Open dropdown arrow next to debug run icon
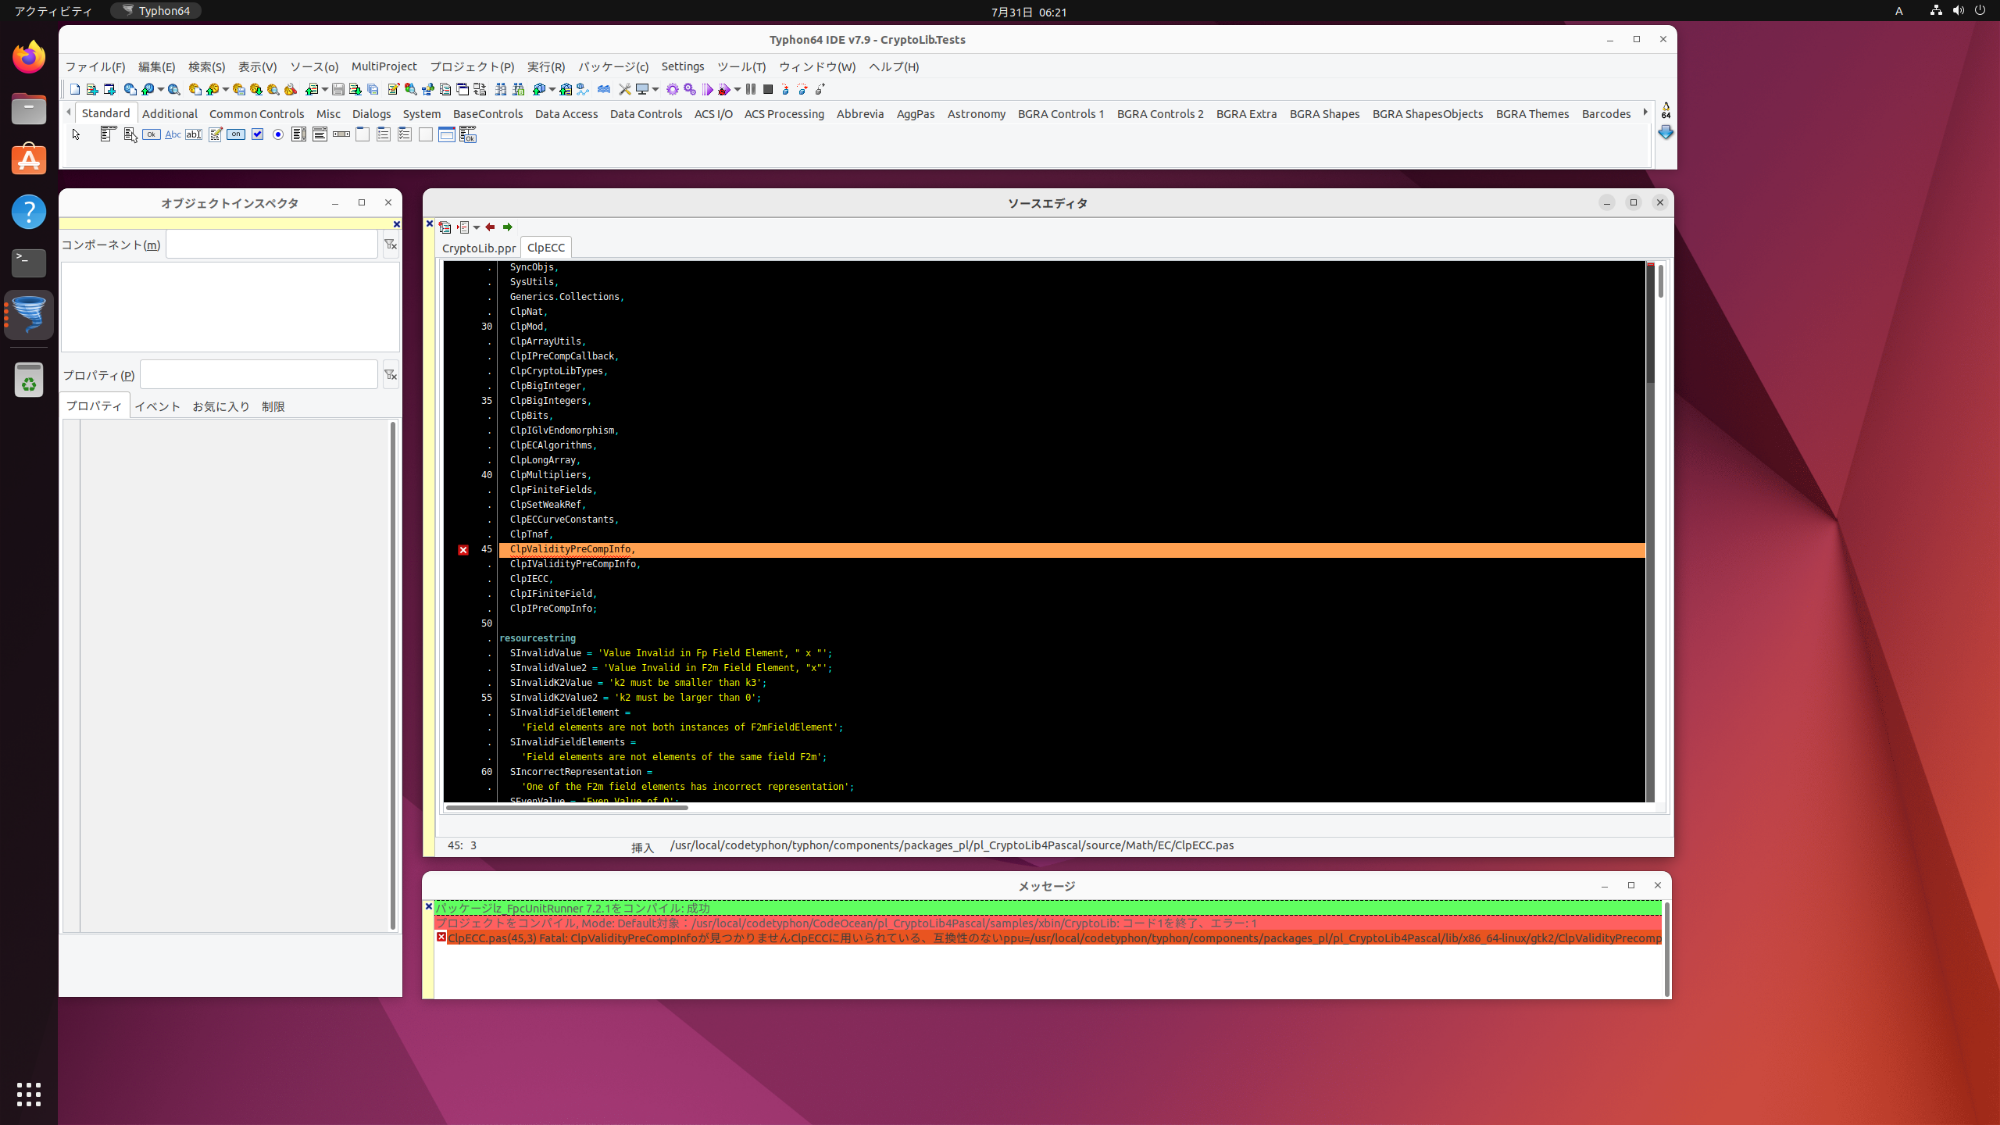 (x=737, y=89)
